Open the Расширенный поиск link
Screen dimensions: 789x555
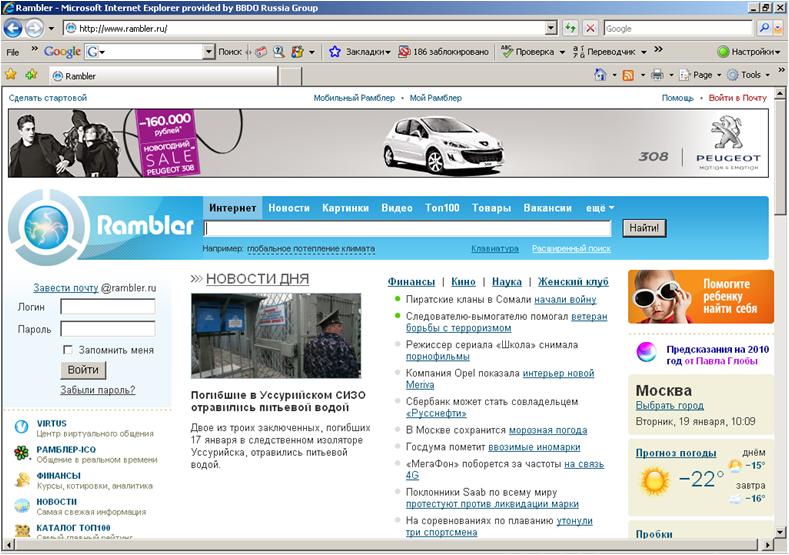(x=571, y=248)
